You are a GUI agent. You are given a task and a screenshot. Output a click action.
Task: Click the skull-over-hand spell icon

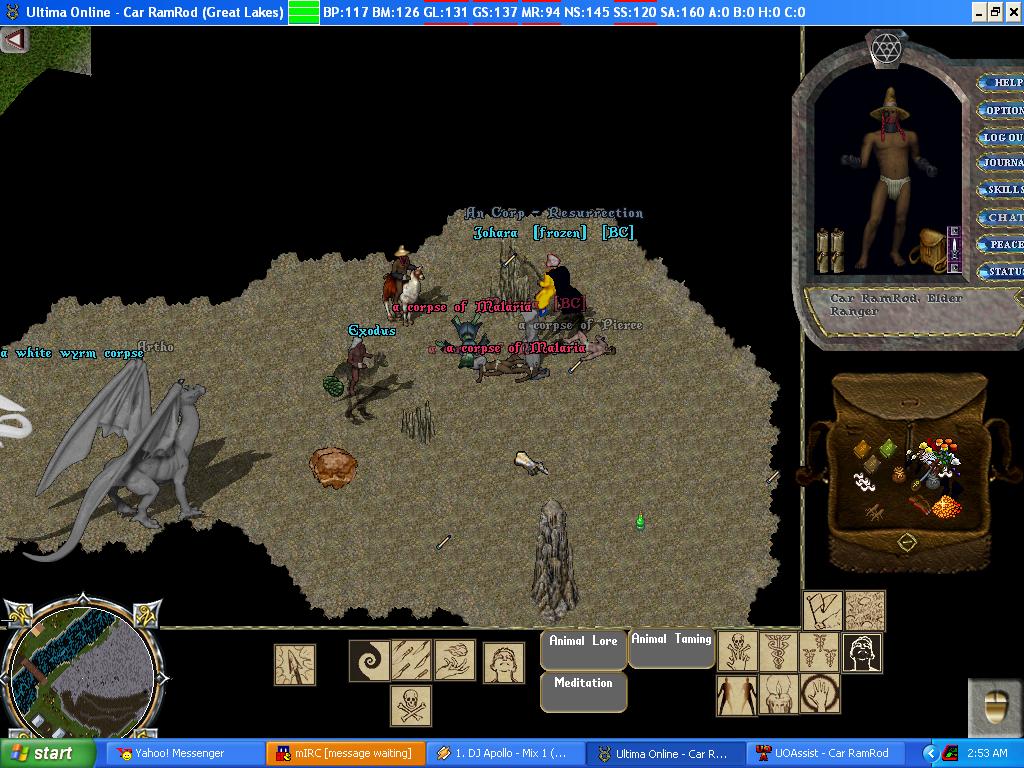pos(738,651)
